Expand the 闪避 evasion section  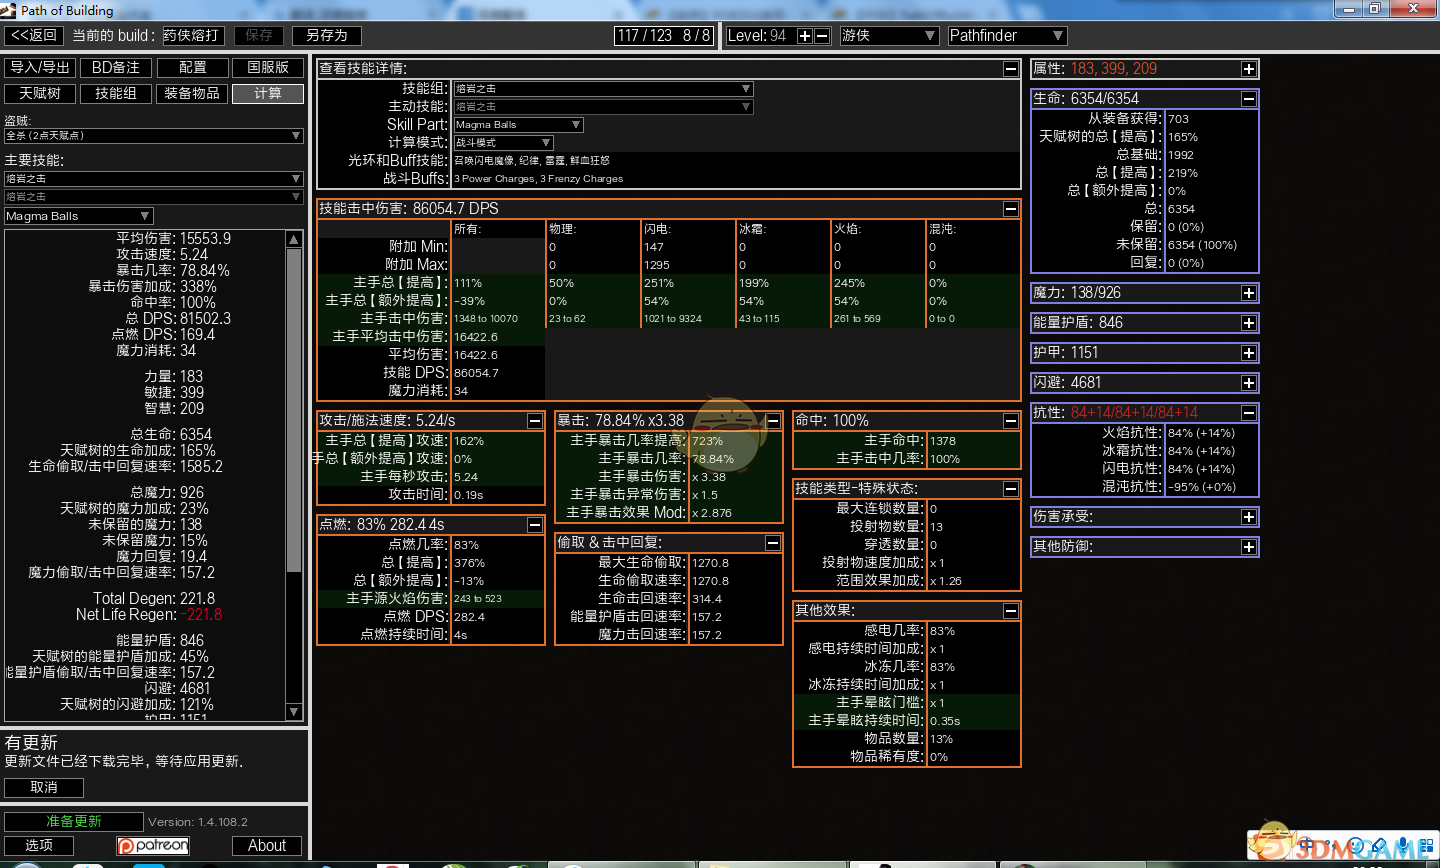(x=1249, y=383)
